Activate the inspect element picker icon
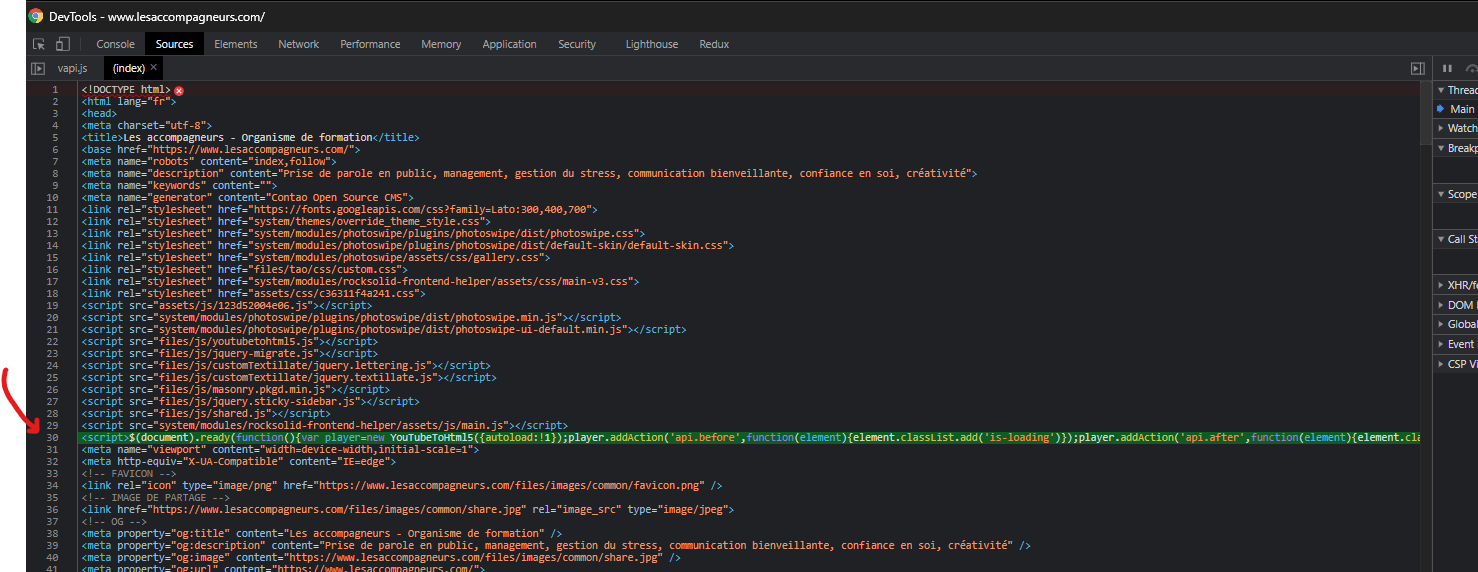 pos(39,44)
